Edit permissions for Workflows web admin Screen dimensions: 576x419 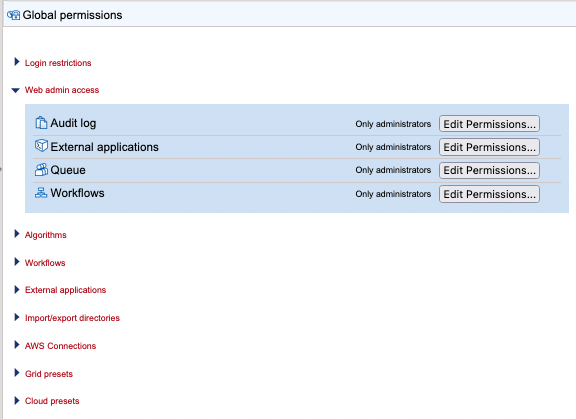(489, 194)
